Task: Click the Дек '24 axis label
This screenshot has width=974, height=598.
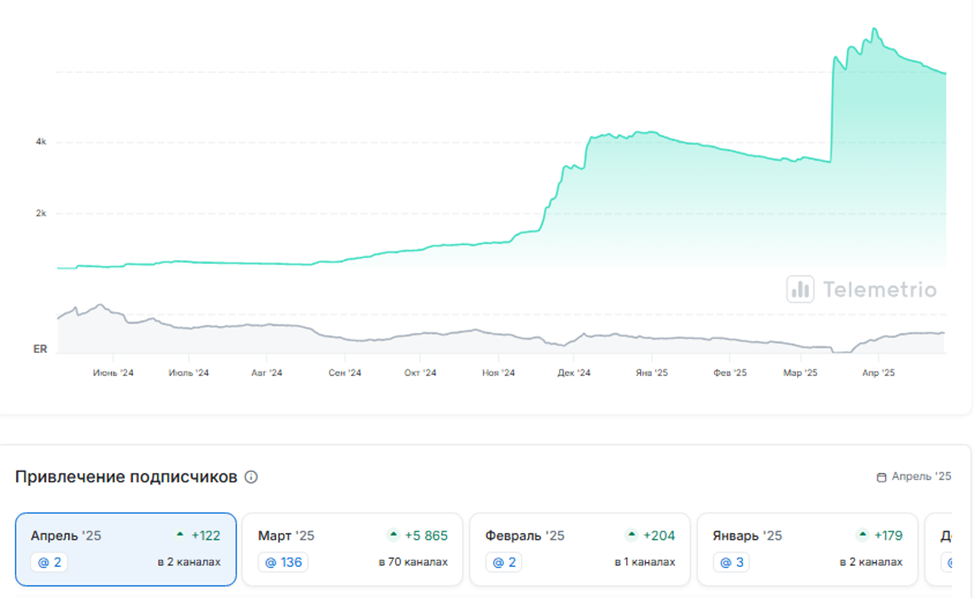Action: 574,373
